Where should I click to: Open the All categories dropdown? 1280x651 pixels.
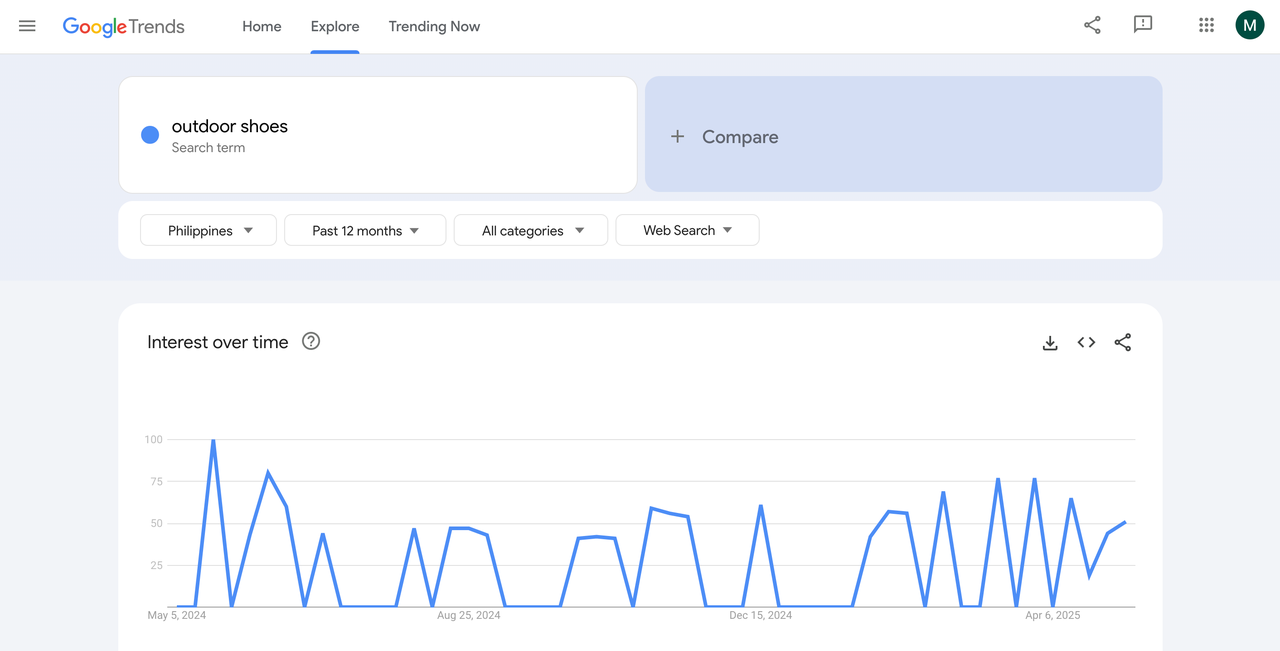click(x=530, y=230)
